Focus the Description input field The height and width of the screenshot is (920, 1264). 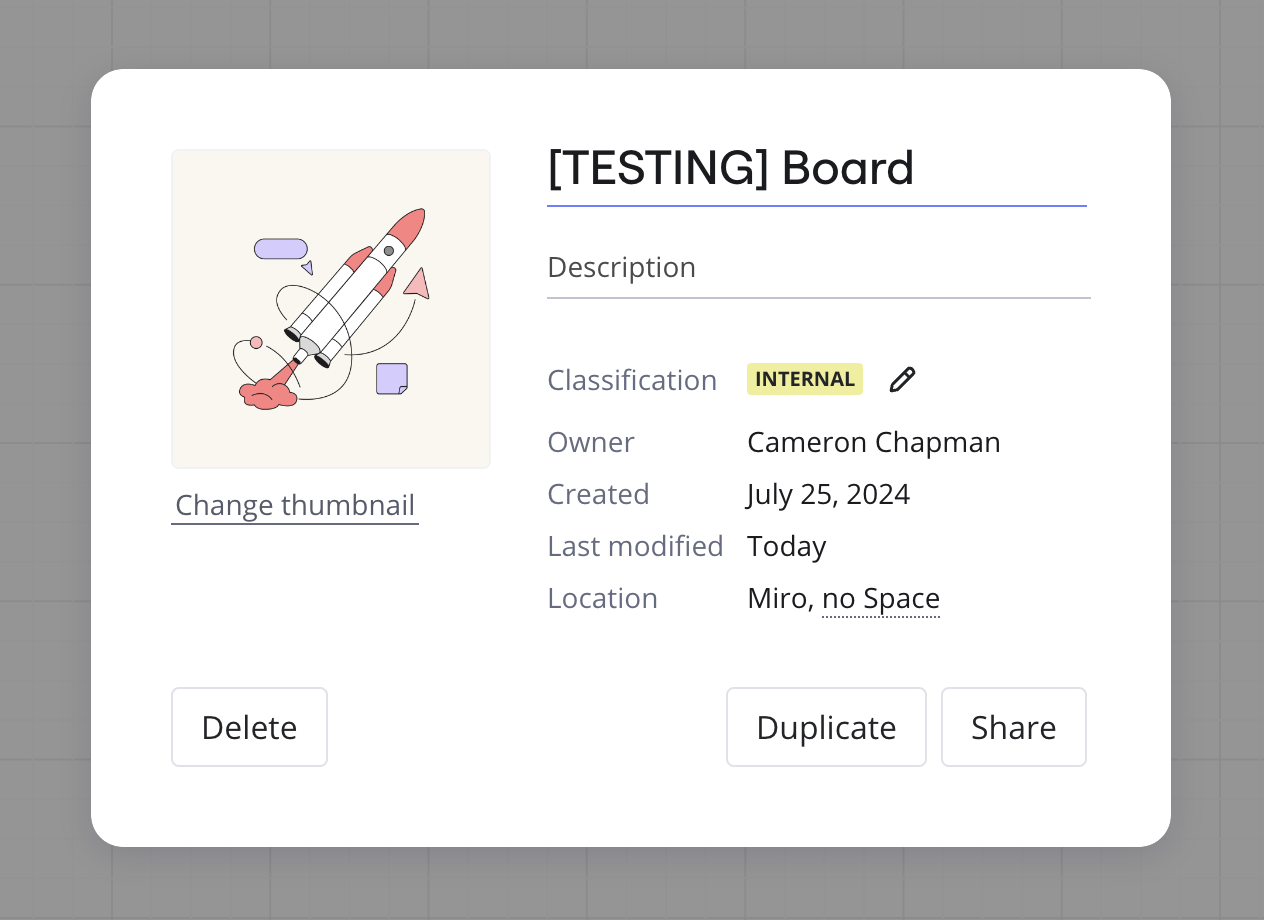[816, 268]
